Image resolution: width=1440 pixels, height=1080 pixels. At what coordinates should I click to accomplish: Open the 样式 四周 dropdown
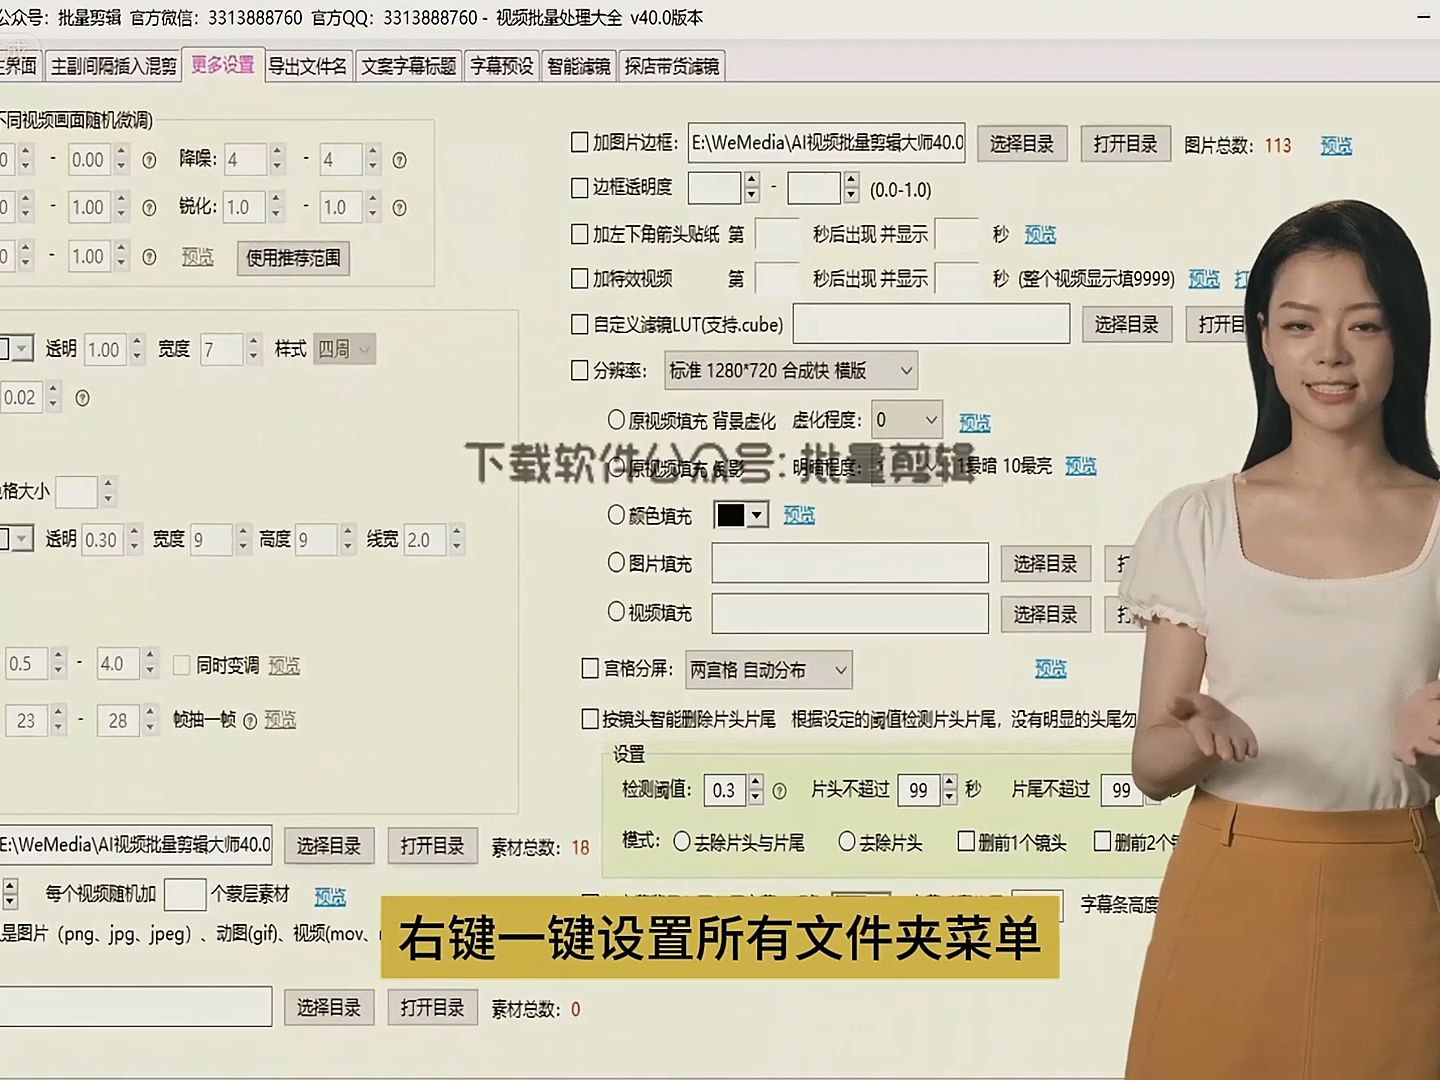tap(344, 349)
